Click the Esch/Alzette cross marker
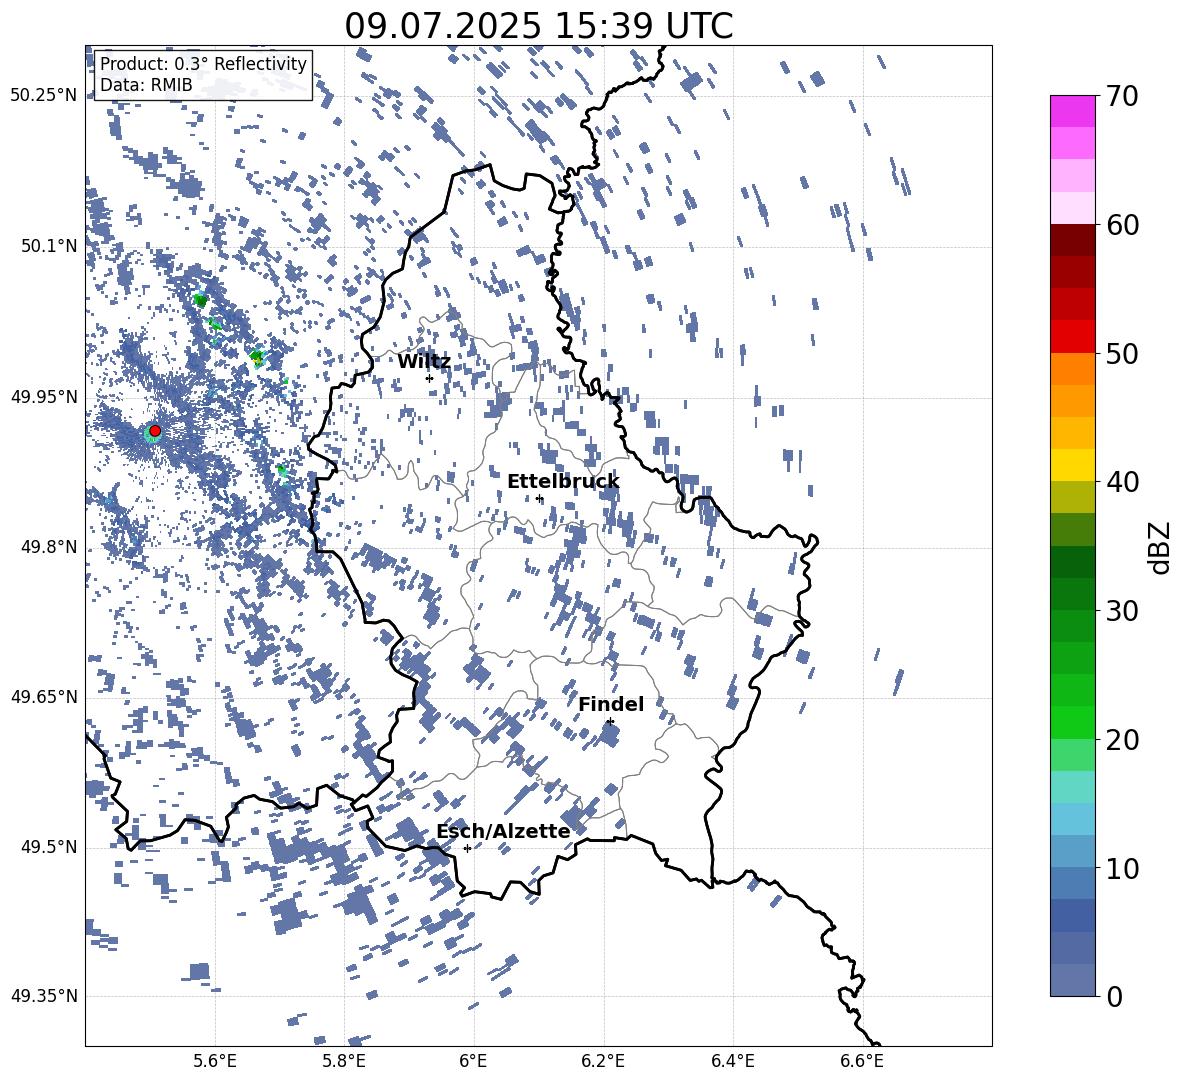Screen dimensions: 1184x1081 [467, 848]
